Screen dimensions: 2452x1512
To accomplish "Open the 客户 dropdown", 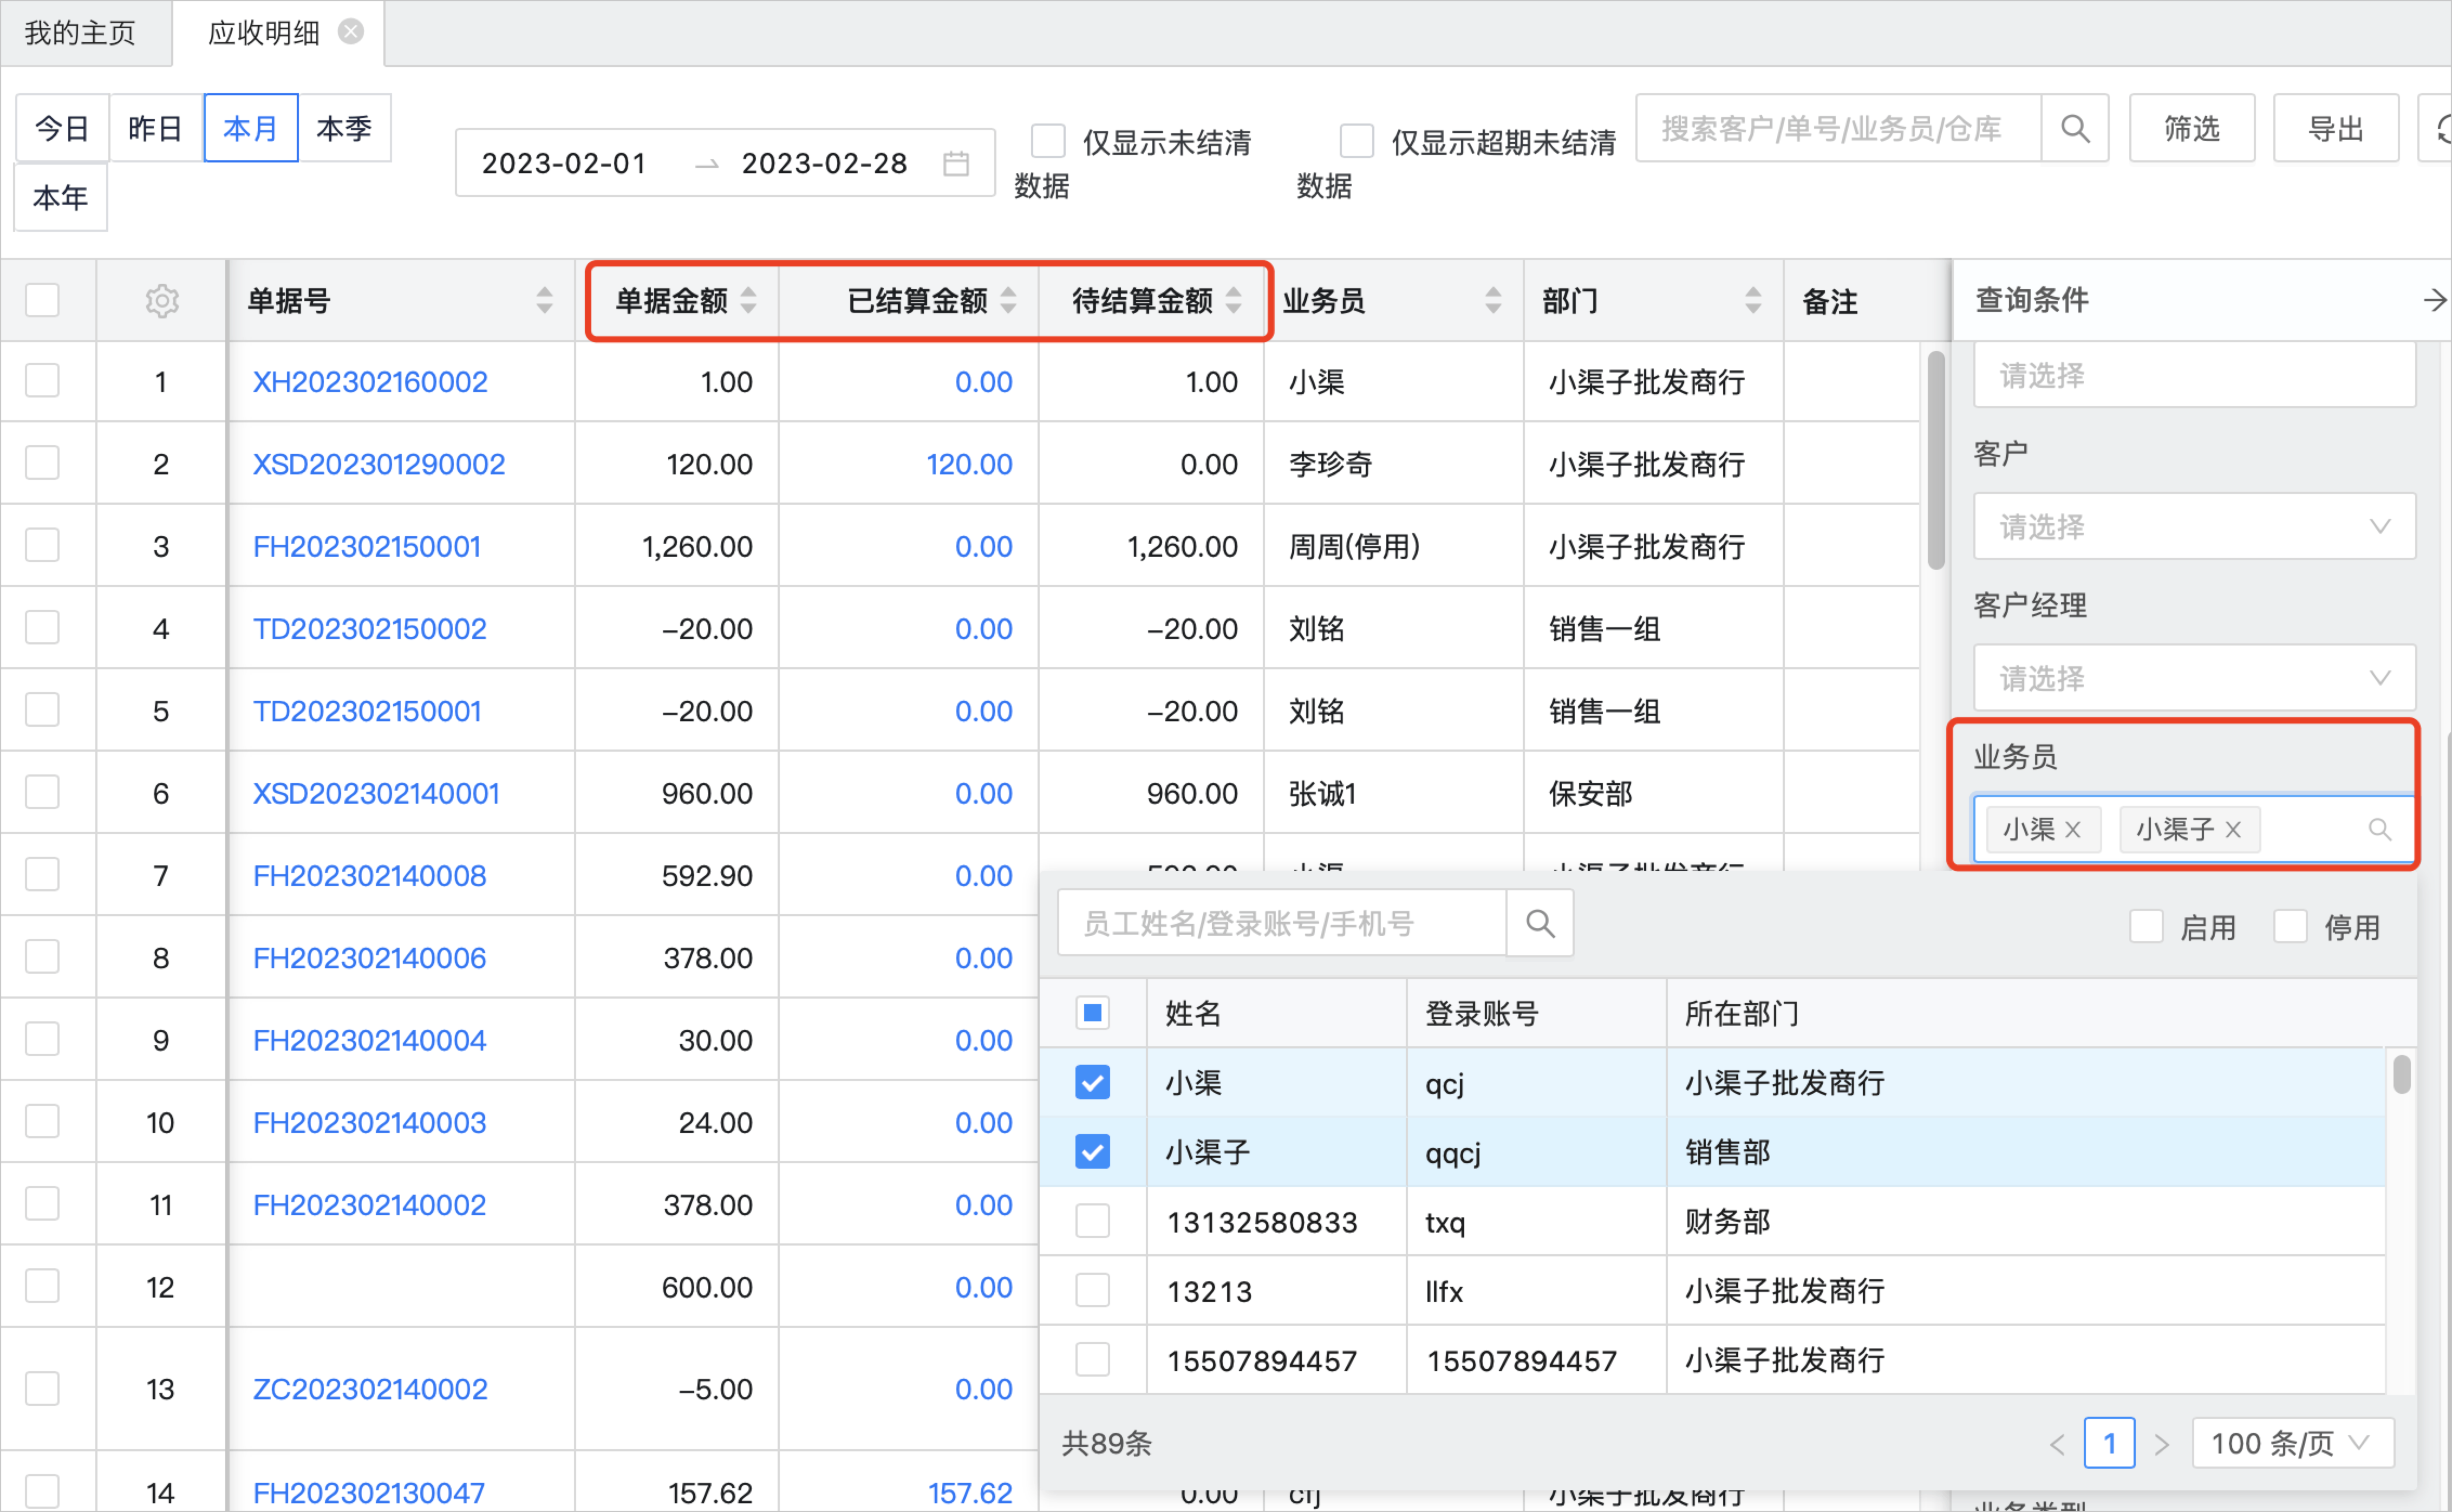I will point(2194,526).
